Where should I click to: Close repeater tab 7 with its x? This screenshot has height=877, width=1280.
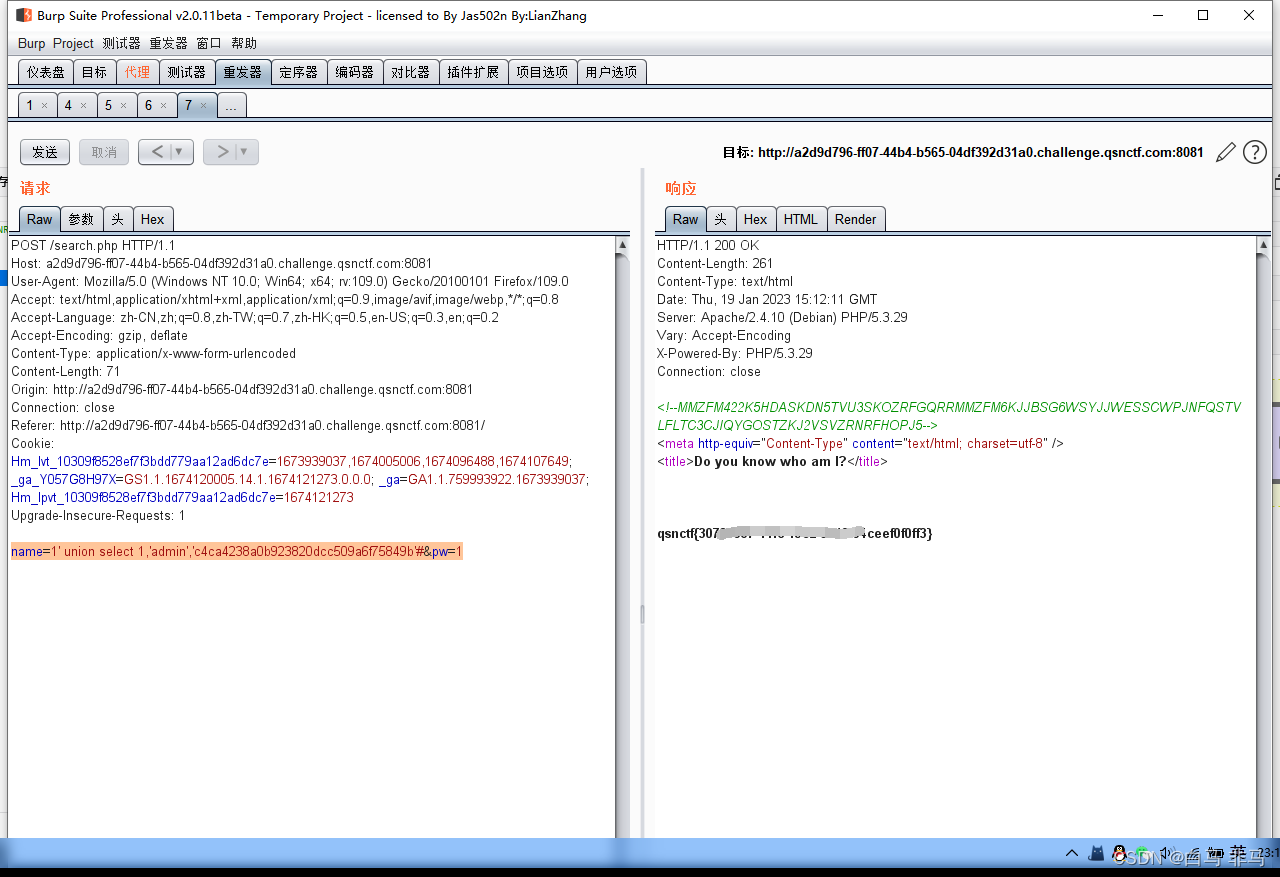[203, 105]
